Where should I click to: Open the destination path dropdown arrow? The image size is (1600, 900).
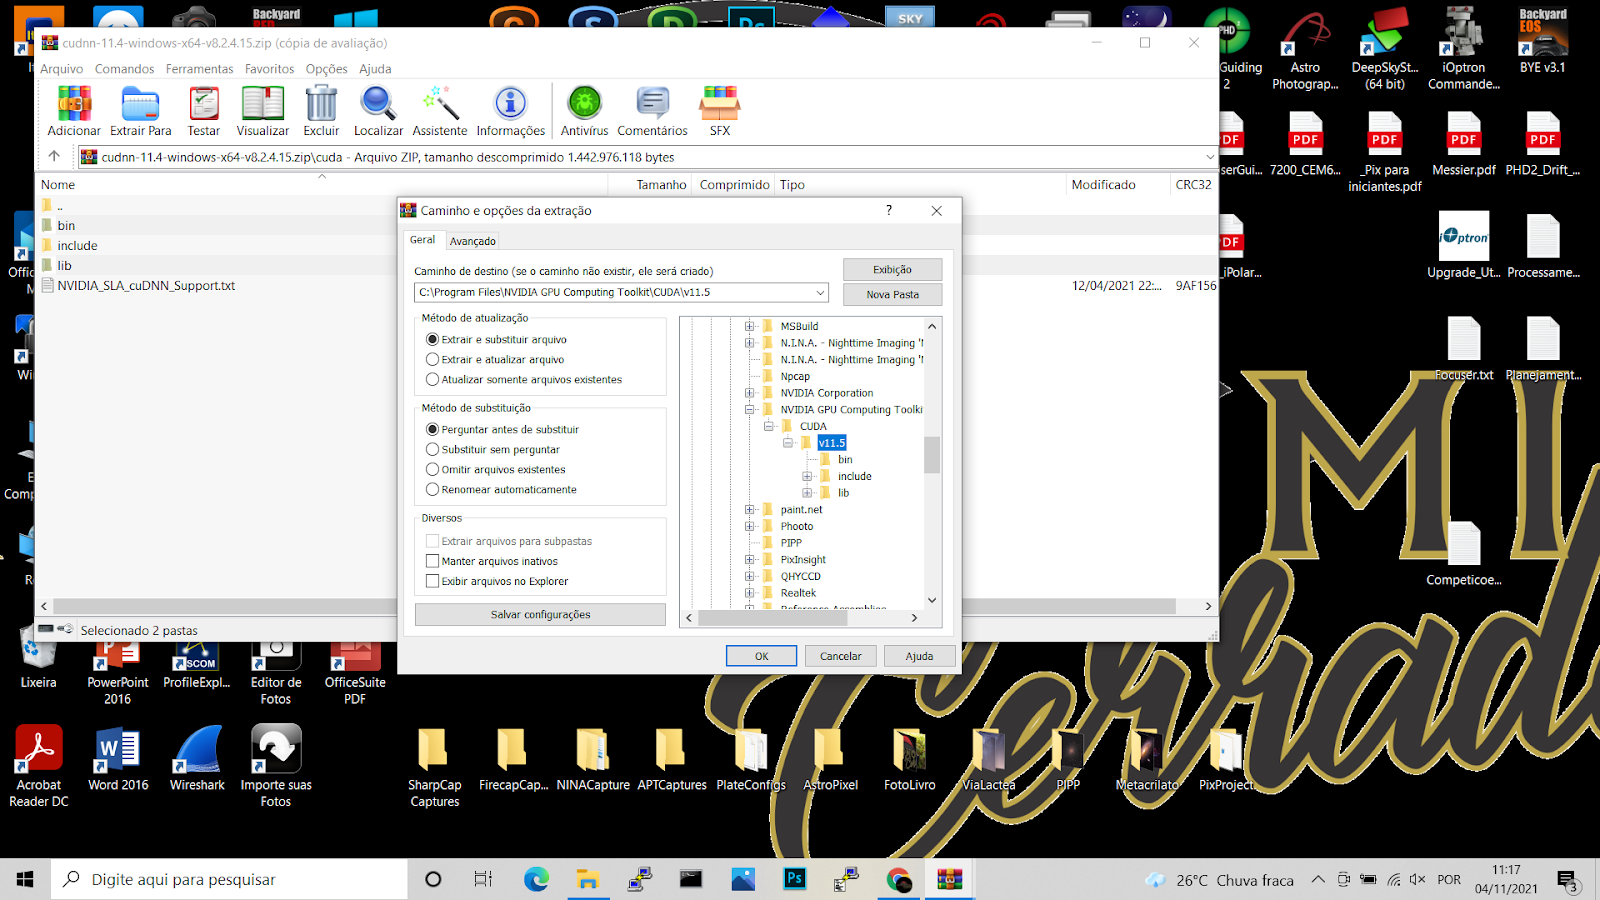[x=820, y=293]
